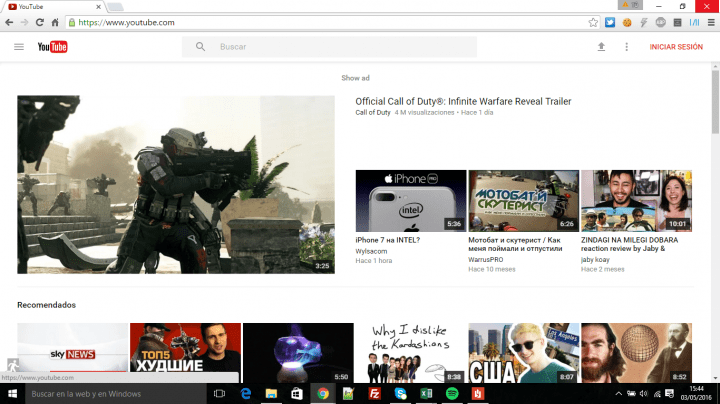Image resolution: width=720 pixels, height=404 pixels.
Task: Switch to Chrome in the taskbar
Action: coord(323,393)
